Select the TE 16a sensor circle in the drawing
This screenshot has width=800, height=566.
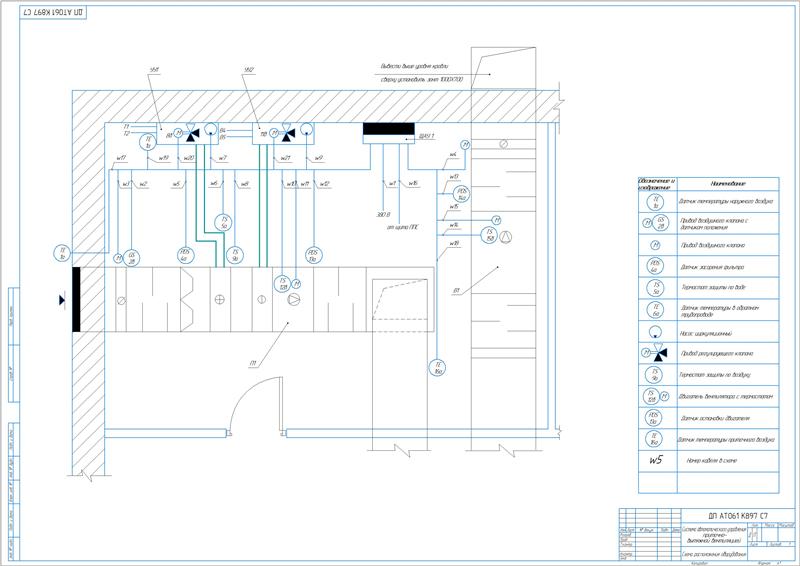pos(437,367)
